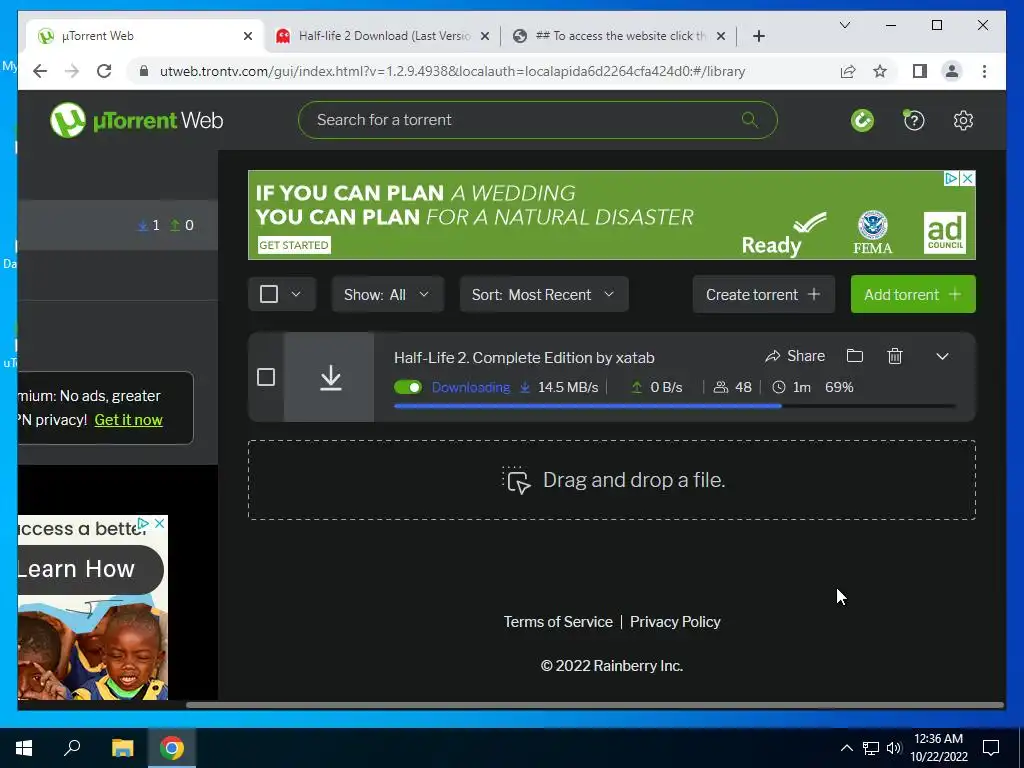Click Create torrent button

(x=763, y=295)
